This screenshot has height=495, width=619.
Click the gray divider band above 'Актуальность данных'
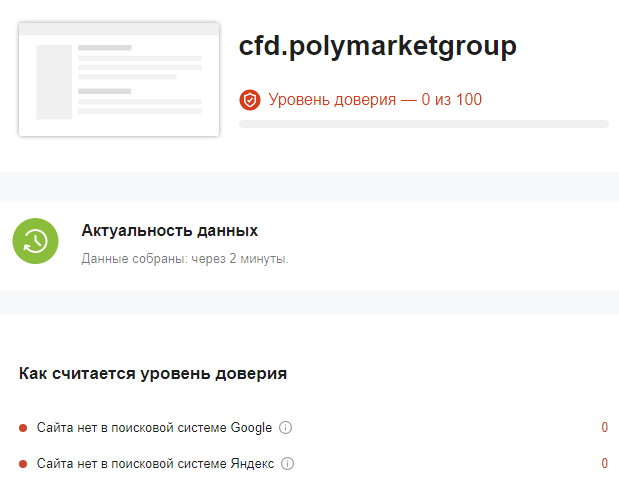point(309,187)
